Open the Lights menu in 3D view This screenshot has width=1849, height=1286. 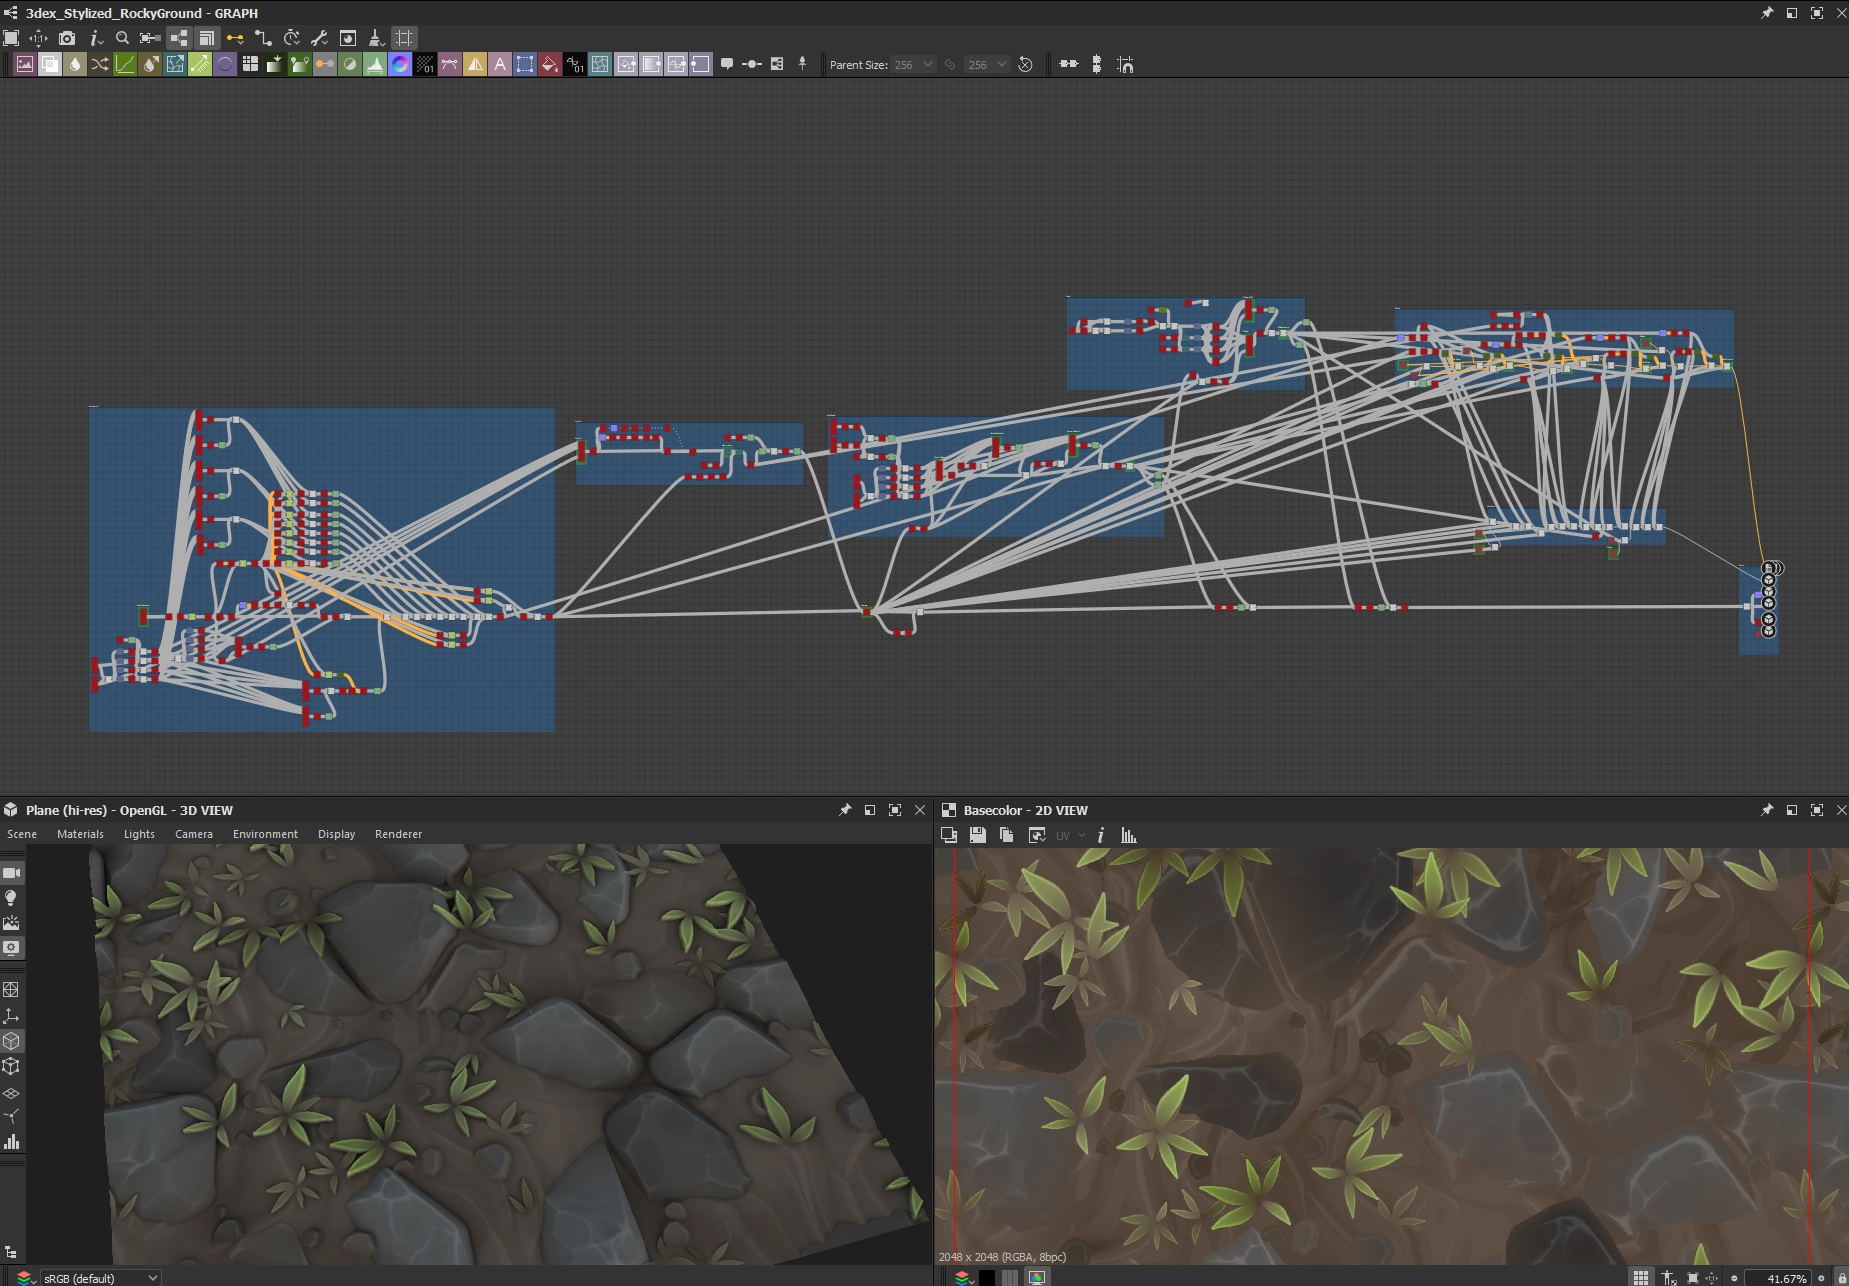(x=139, y=834)
